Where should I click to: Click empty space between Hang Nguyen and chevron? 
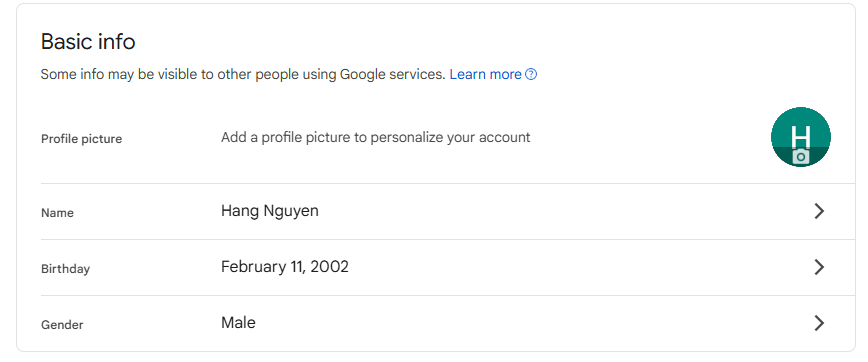point(565,211)
